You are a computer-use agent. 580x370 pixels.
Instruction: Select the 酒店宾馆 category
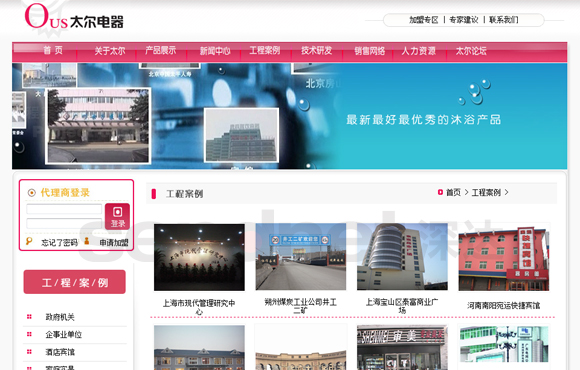coord(60,352)
